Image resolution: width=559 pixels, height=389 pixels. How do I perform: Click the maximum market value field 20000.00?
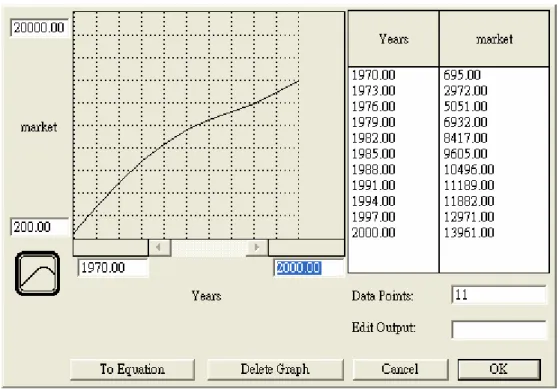point(39,28)
